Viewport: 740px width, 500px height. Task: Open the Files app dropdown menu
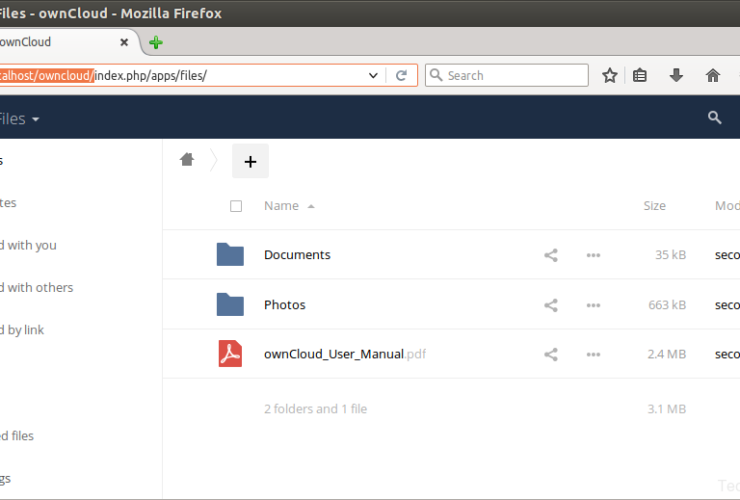pyautogui.click(x=20, y=119)
